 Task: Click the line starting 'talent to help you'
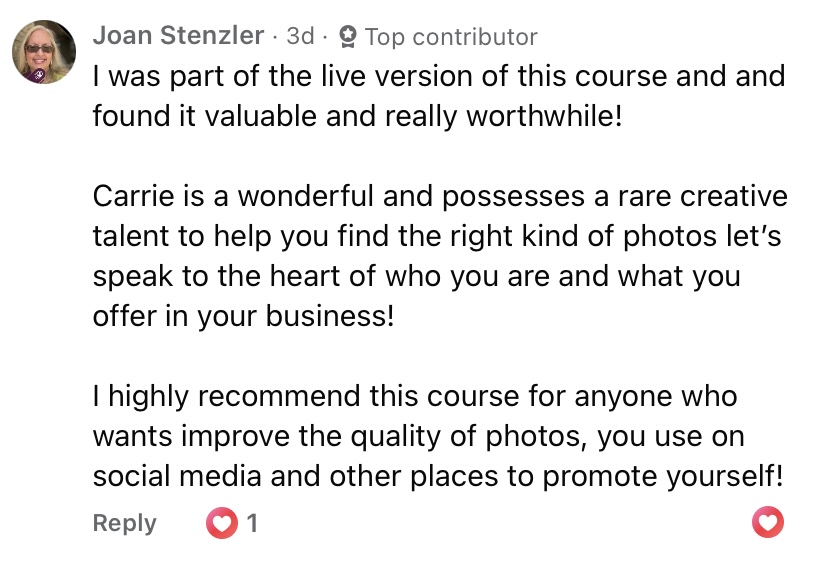pos(438,236)
